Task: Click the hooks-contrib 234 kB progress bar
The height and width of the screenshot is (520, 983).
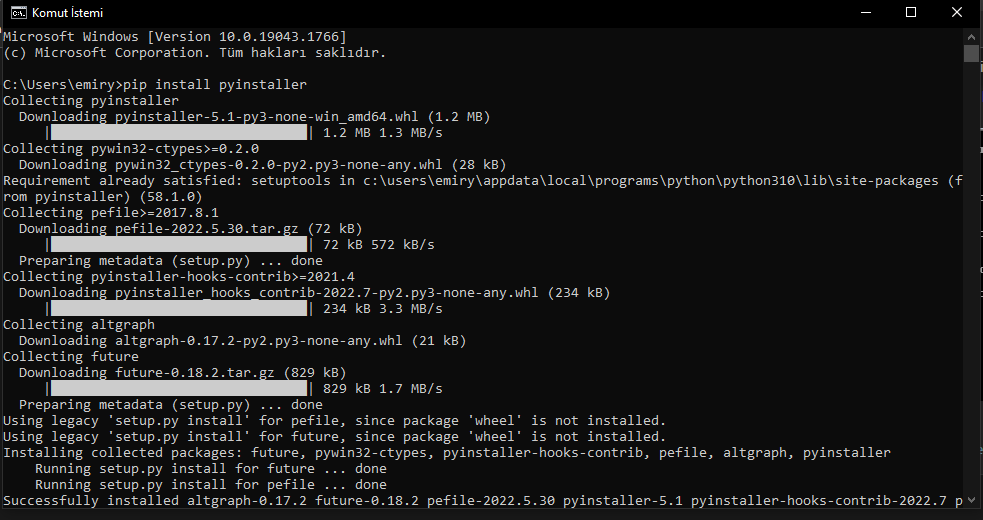Action: click(x=178, y=309)
